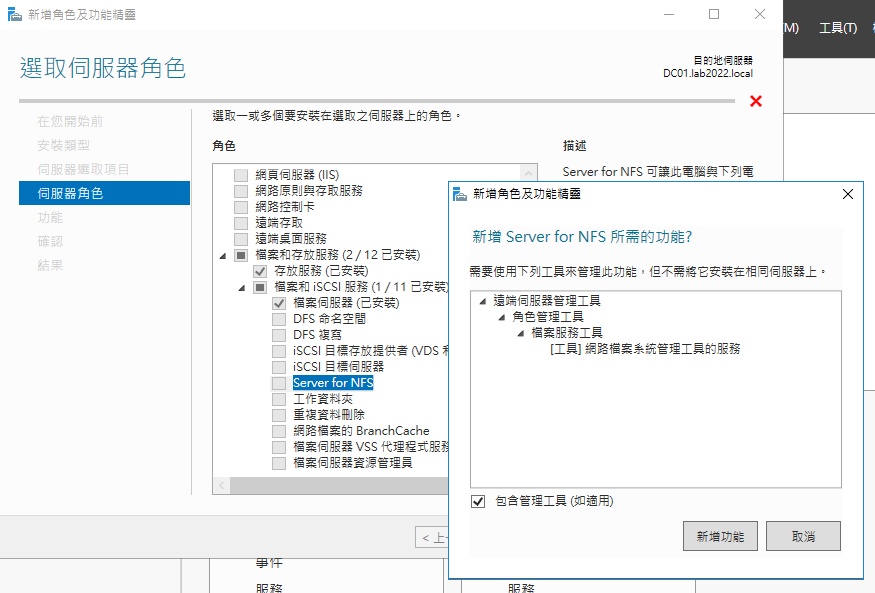The width and height of the screenshot is (875, 593).
Task: Check the 網頁伺服器 (IIS) role
Action: click(241, 175)
